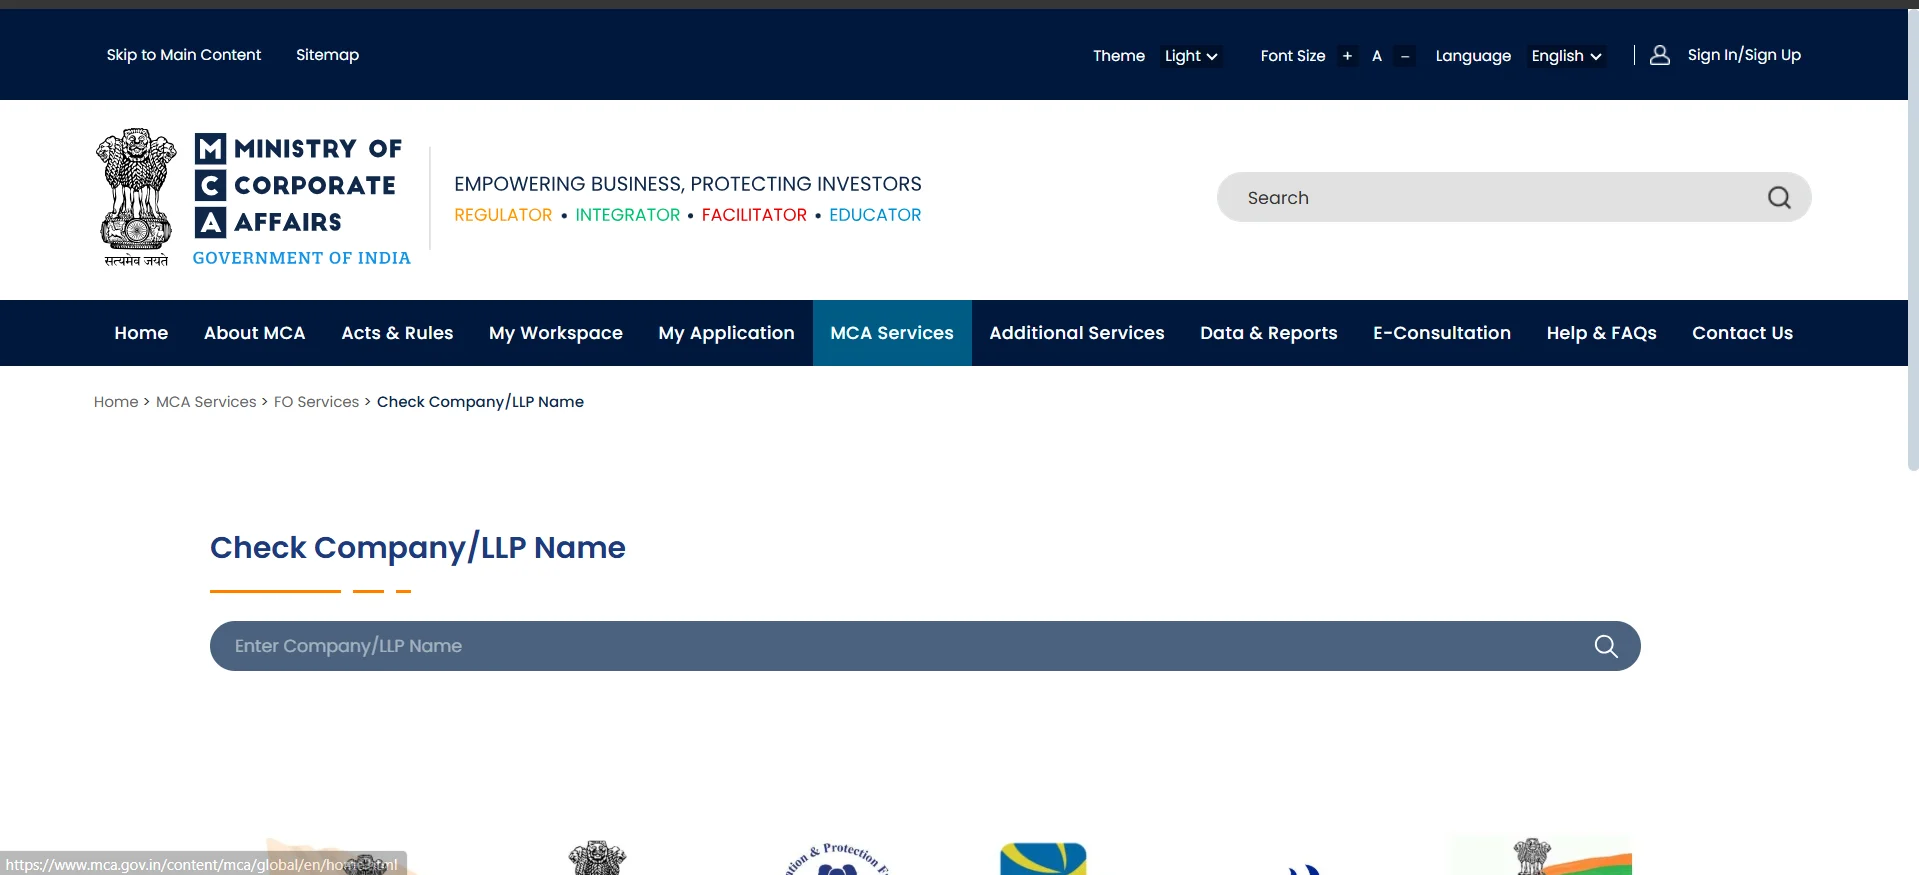The image size is (1919, 875).
Task: Click the national emblem logo
Action: (136, 197)
